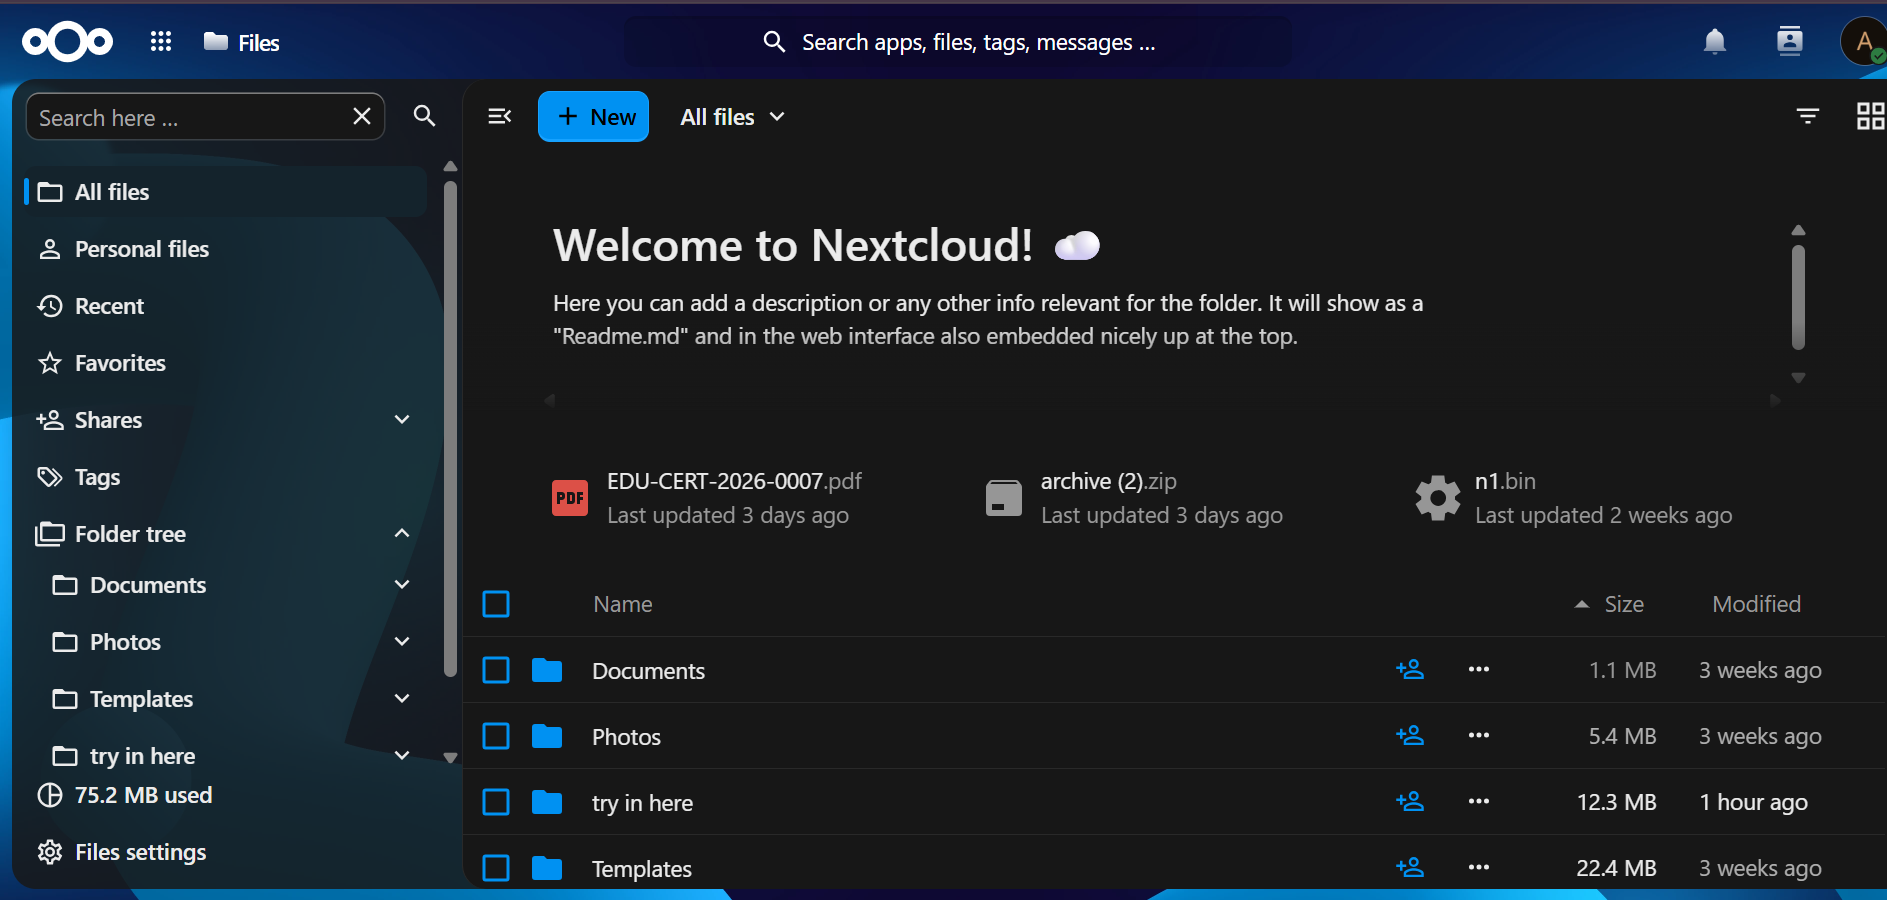The width and height of the screenshot is (1887, 900).
Task: Click the archive (2).zip file icon
Action: point(1004,498)
